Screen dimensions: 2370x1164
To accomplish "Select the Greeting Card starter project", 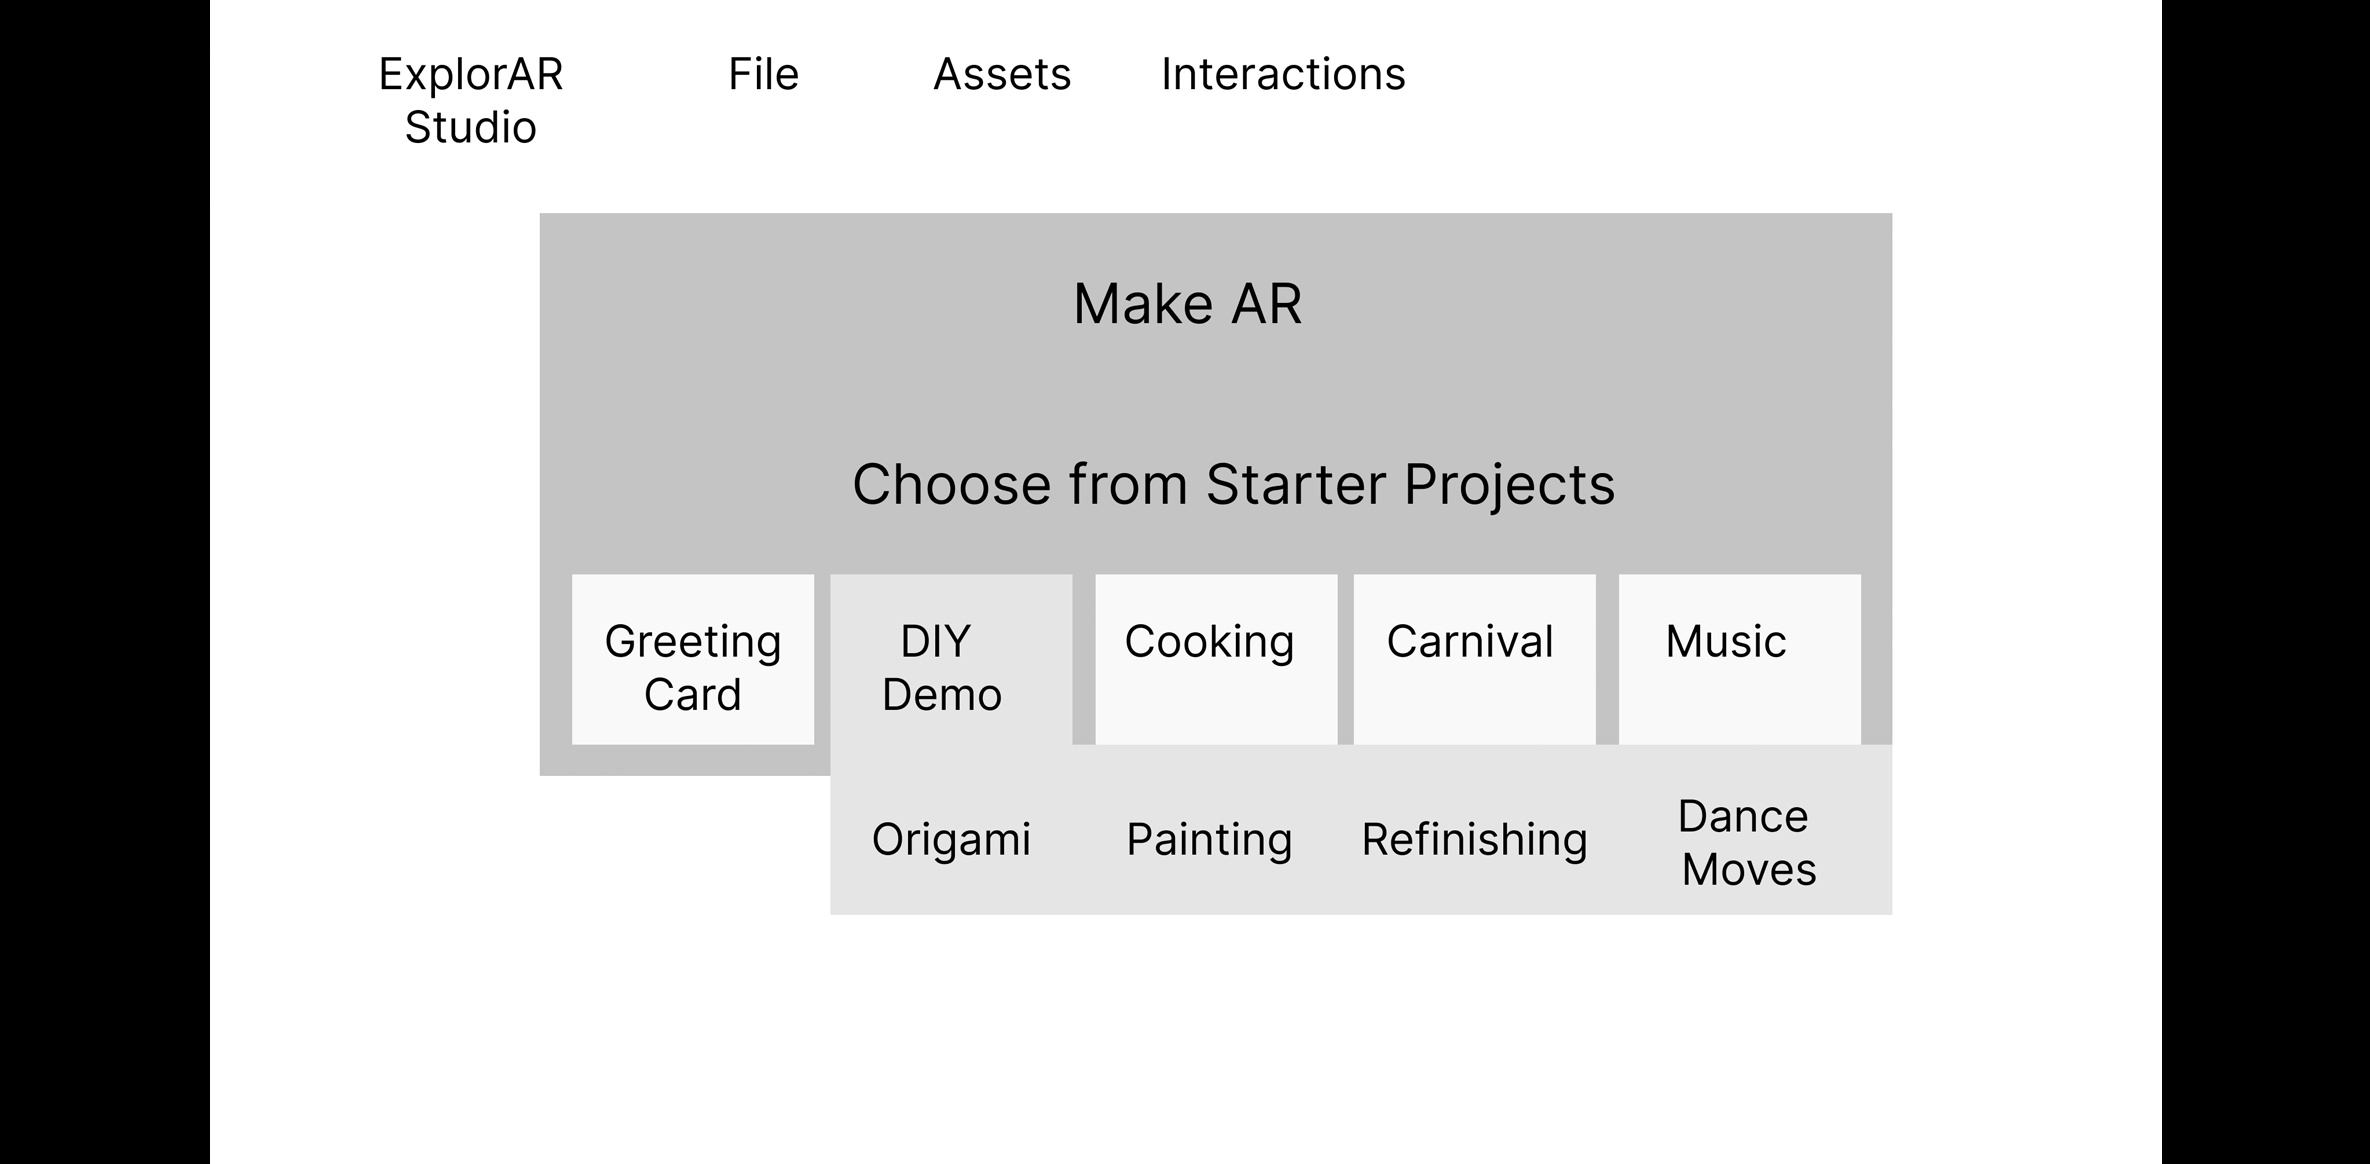I will tap(693, 659).
